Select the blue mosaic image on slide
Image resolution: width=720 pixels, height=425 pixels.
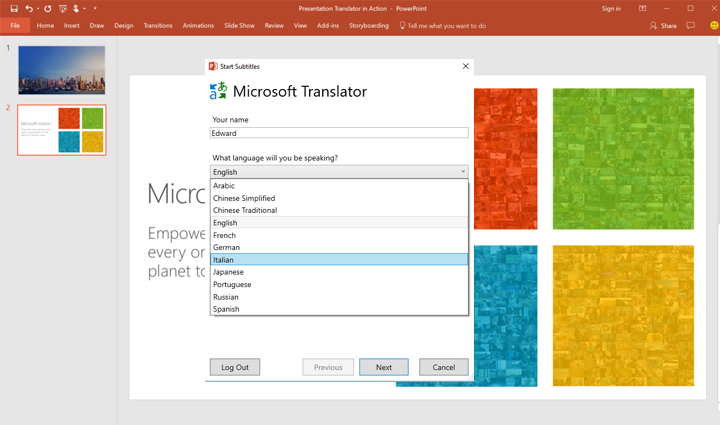[x=506, y=316]
